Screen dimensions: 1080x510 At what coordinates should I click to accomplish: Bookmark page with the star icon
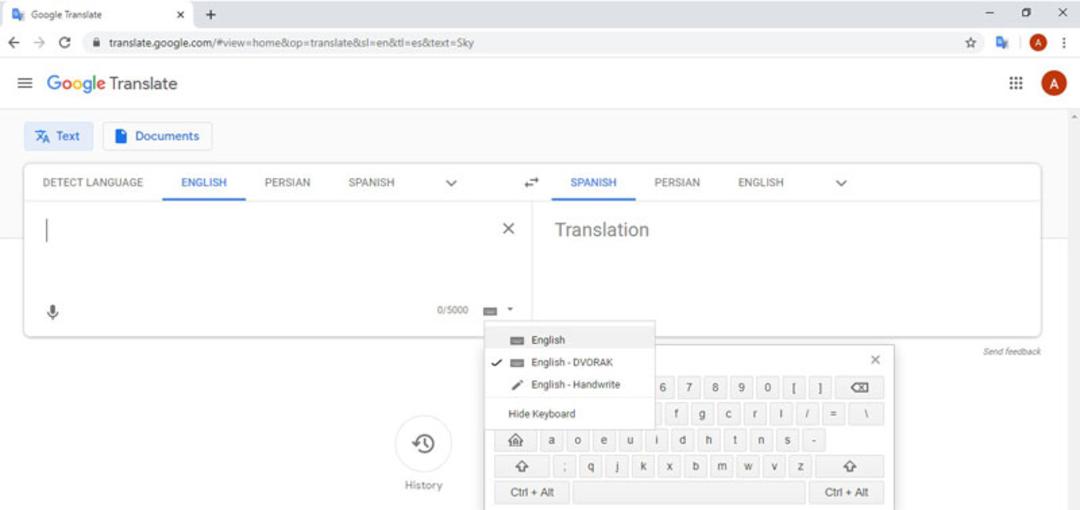pos(970,43)
